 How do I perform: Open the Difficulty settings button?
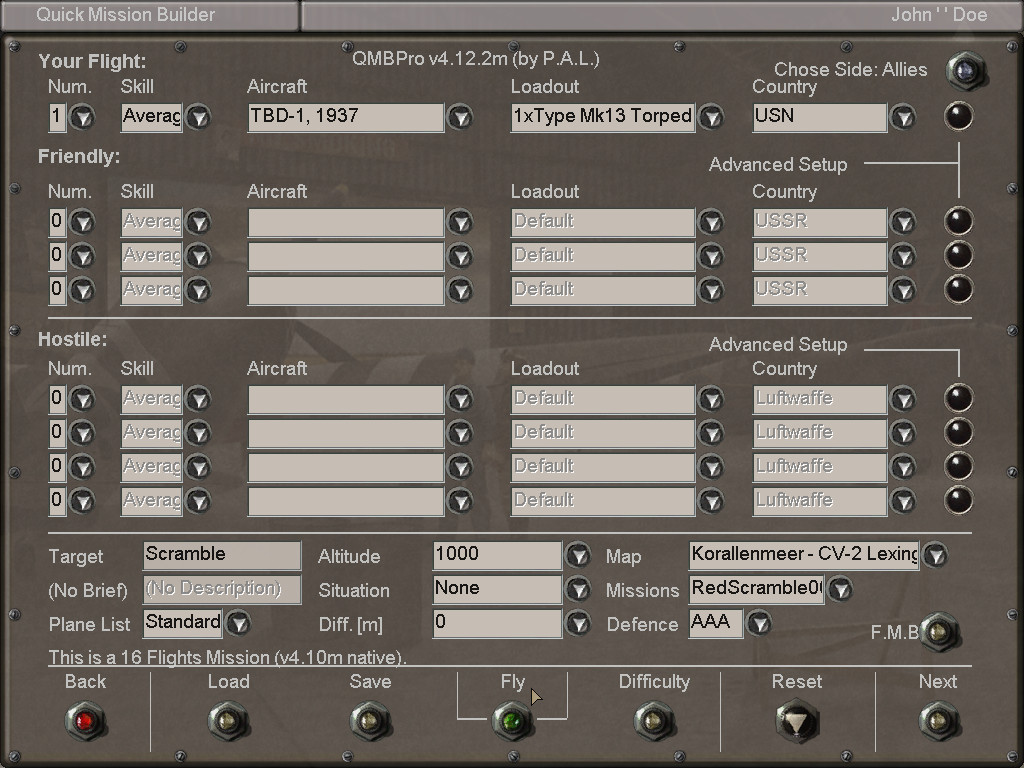click(x=654, y=721)
